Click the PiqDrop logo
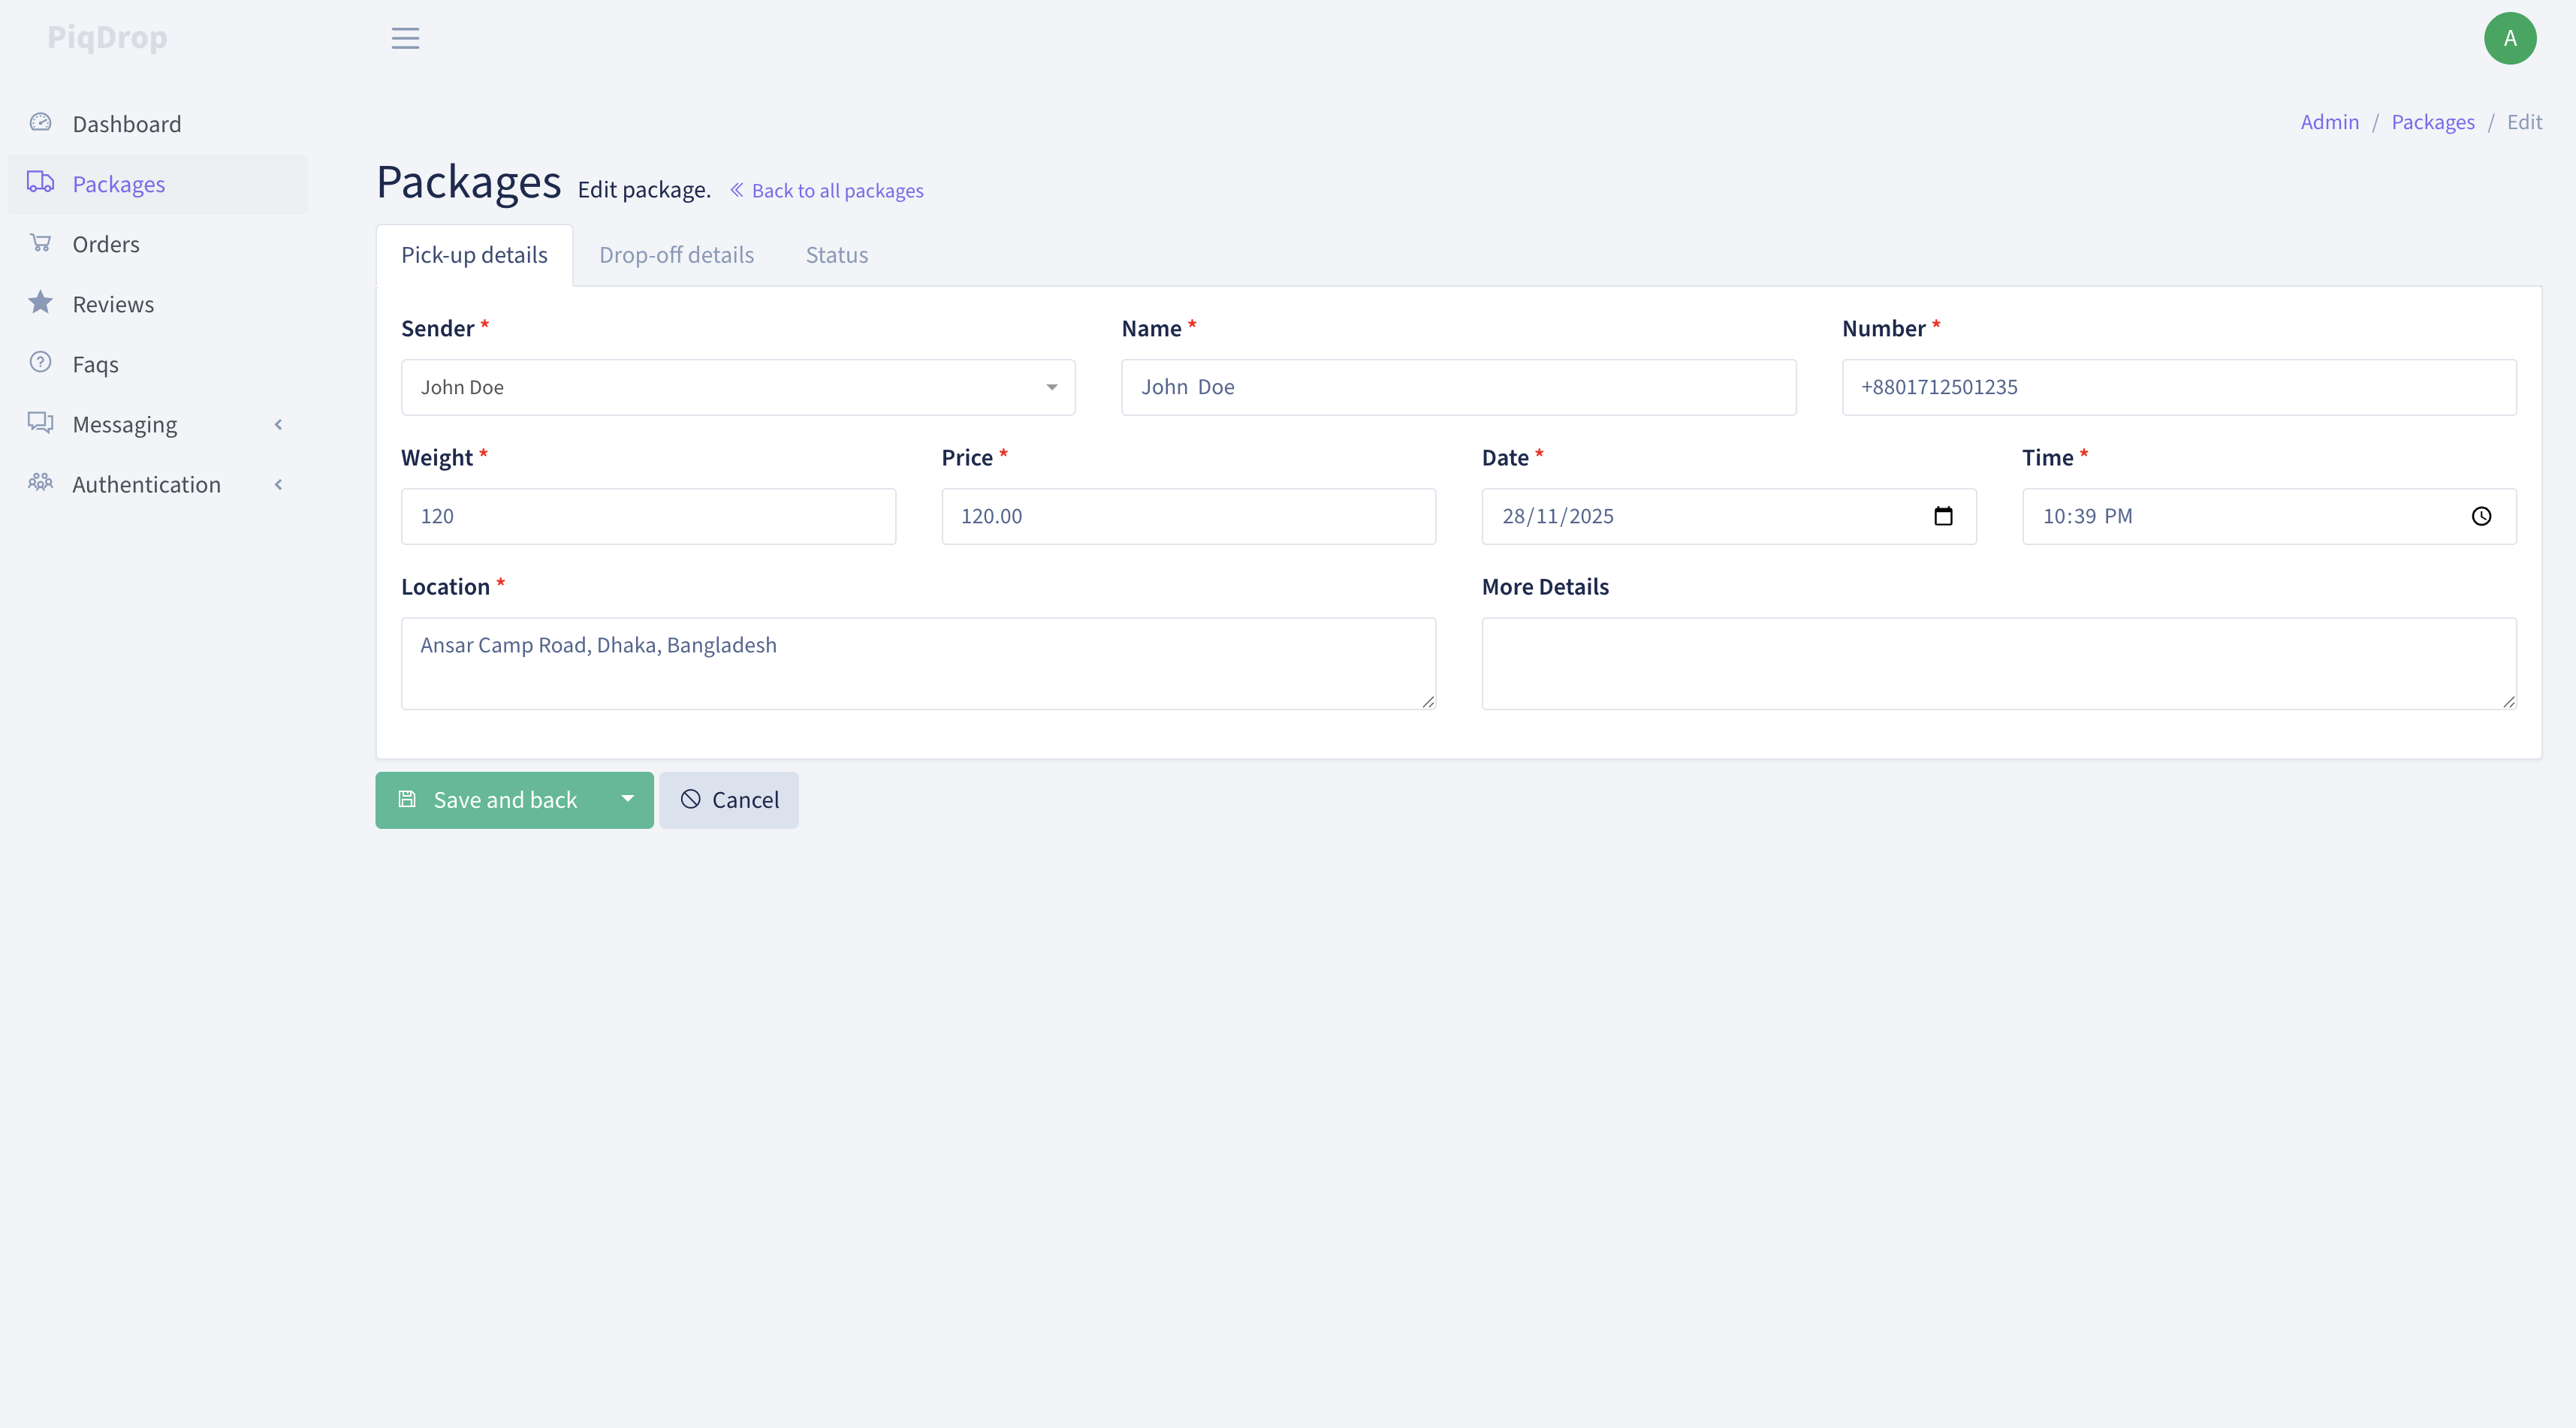2576x1428 pixels. pyautogui.click(x=107, y=37)
